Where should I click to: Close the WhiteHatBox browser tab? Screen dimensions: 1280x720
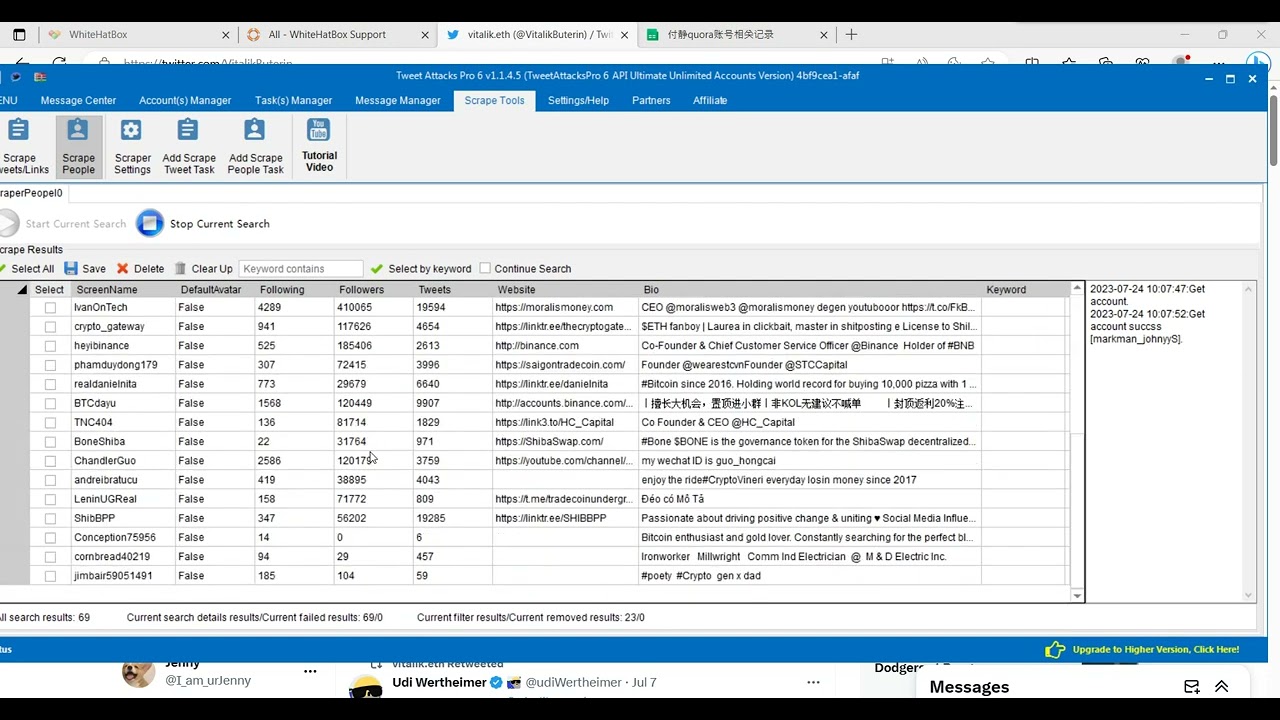coord(226,34)
